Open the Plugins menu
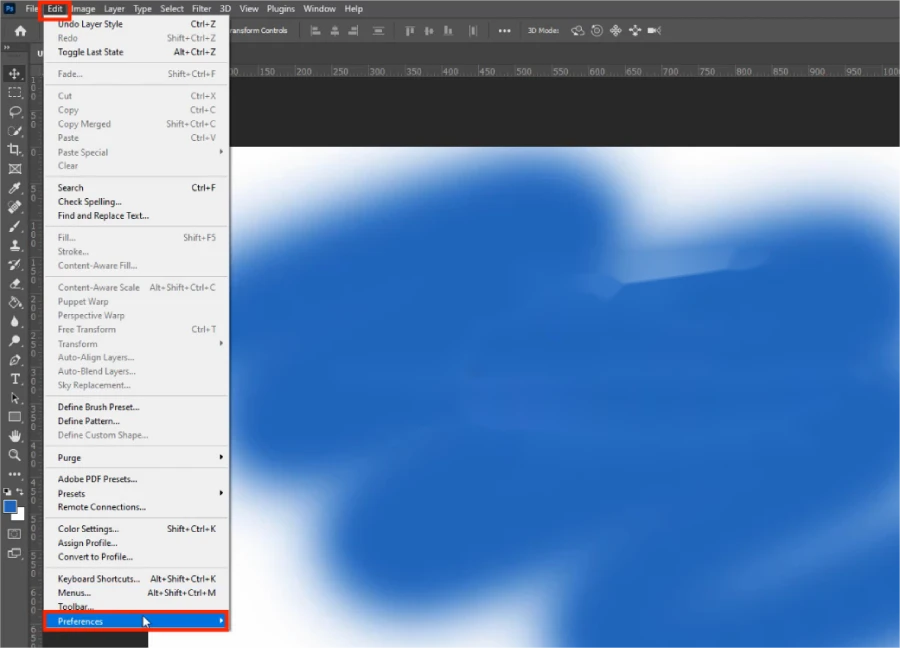Screen dimensions: 900x648 click(281, 9)
